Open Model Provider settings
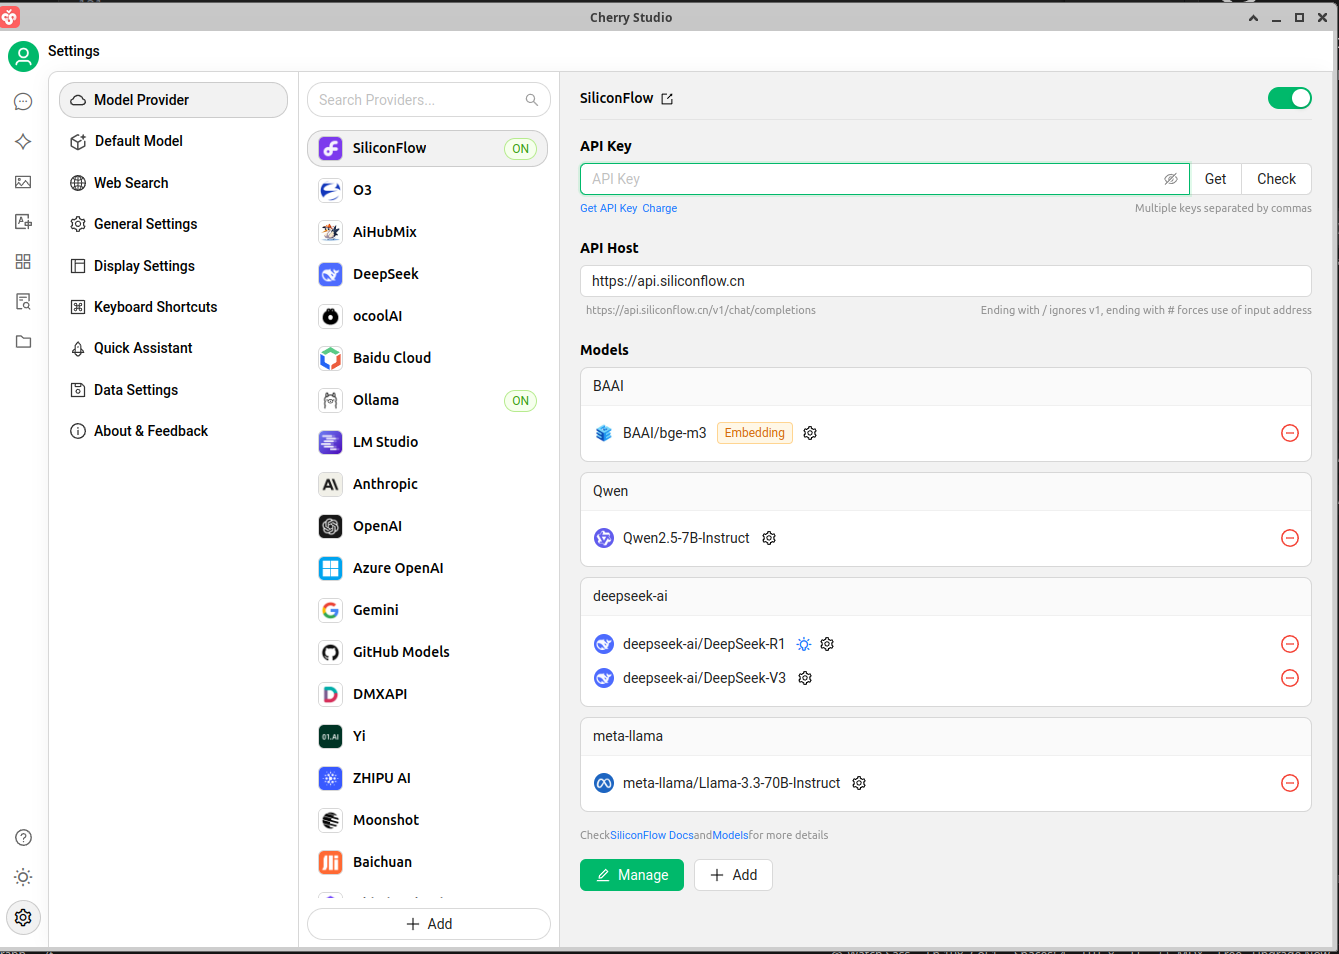 (x=173, y=100)
